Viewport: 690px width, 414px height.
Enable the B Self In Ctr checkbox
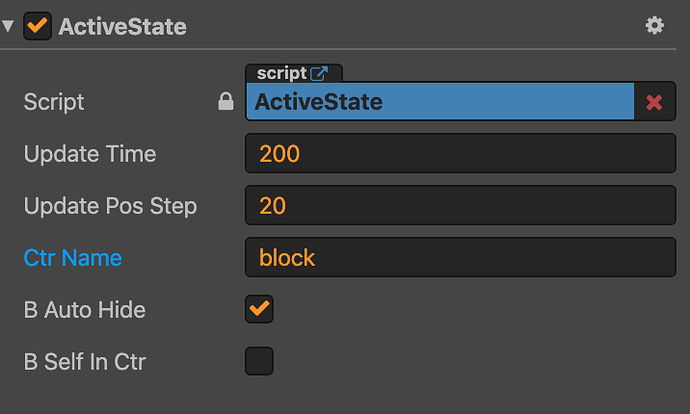coord(259,361)
